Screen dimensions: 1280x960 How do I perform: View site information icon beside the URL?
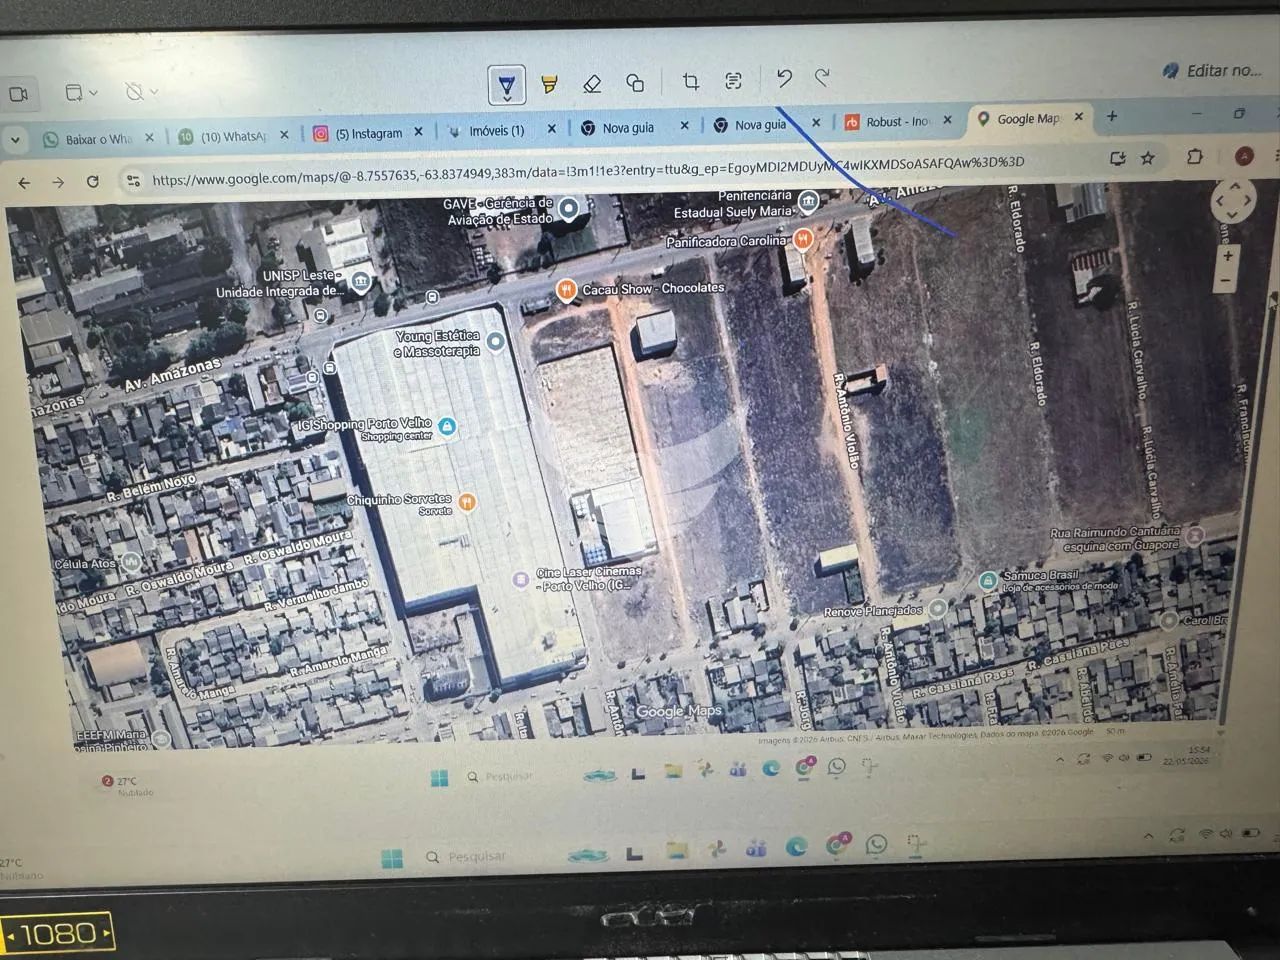(x=132, y=180)
